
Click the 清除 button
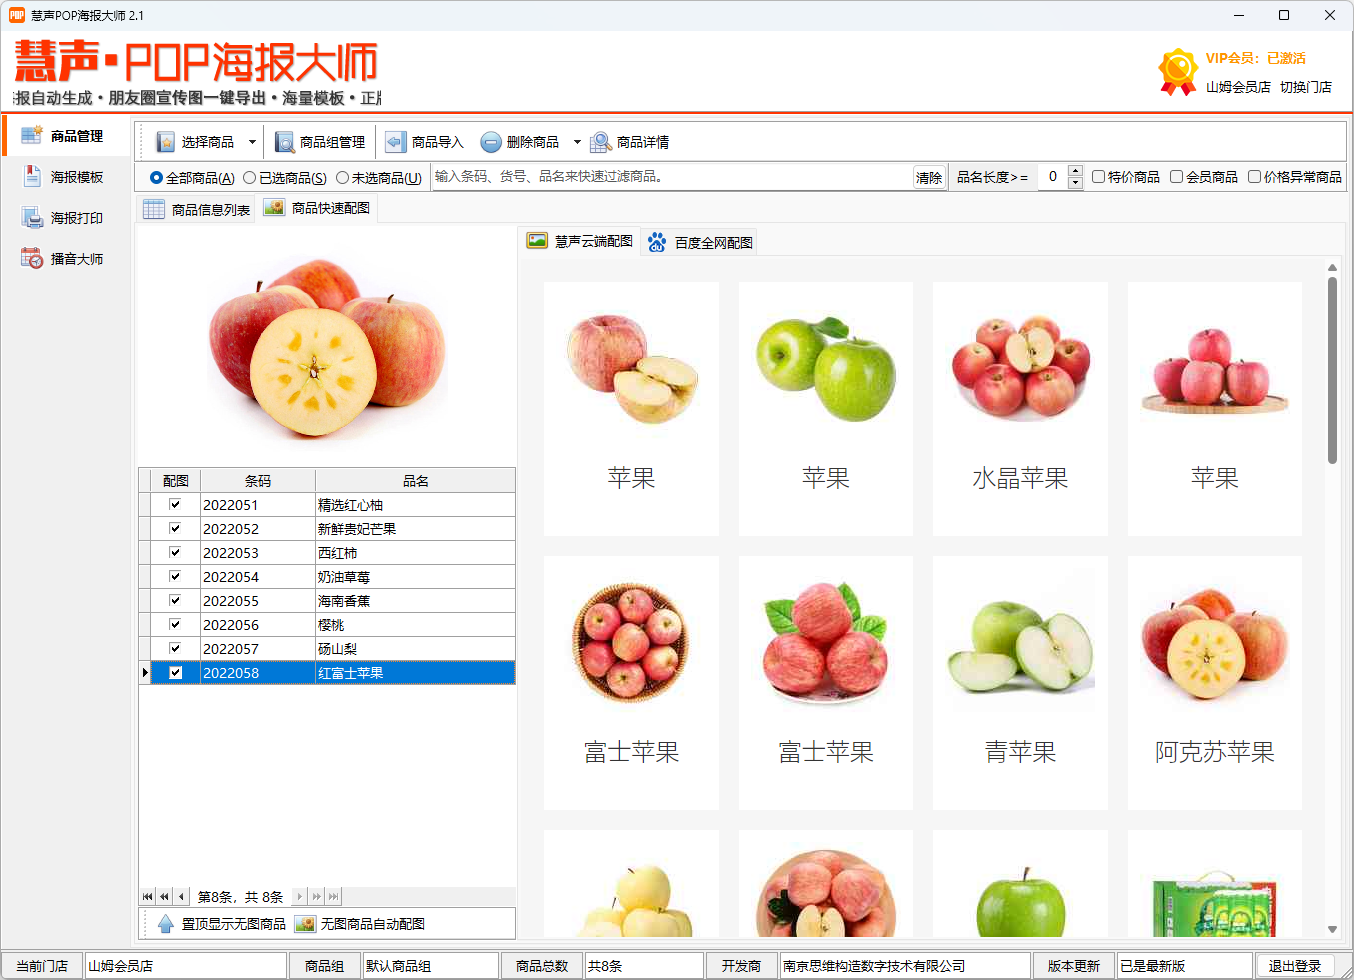928,177
